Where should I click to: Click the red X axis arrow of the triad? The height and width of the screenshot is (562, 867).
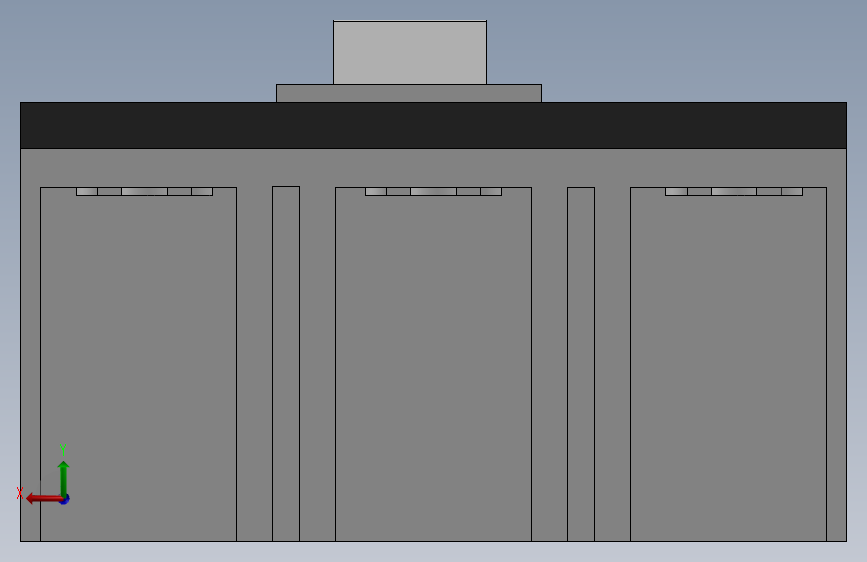click(x=44, y=498)
